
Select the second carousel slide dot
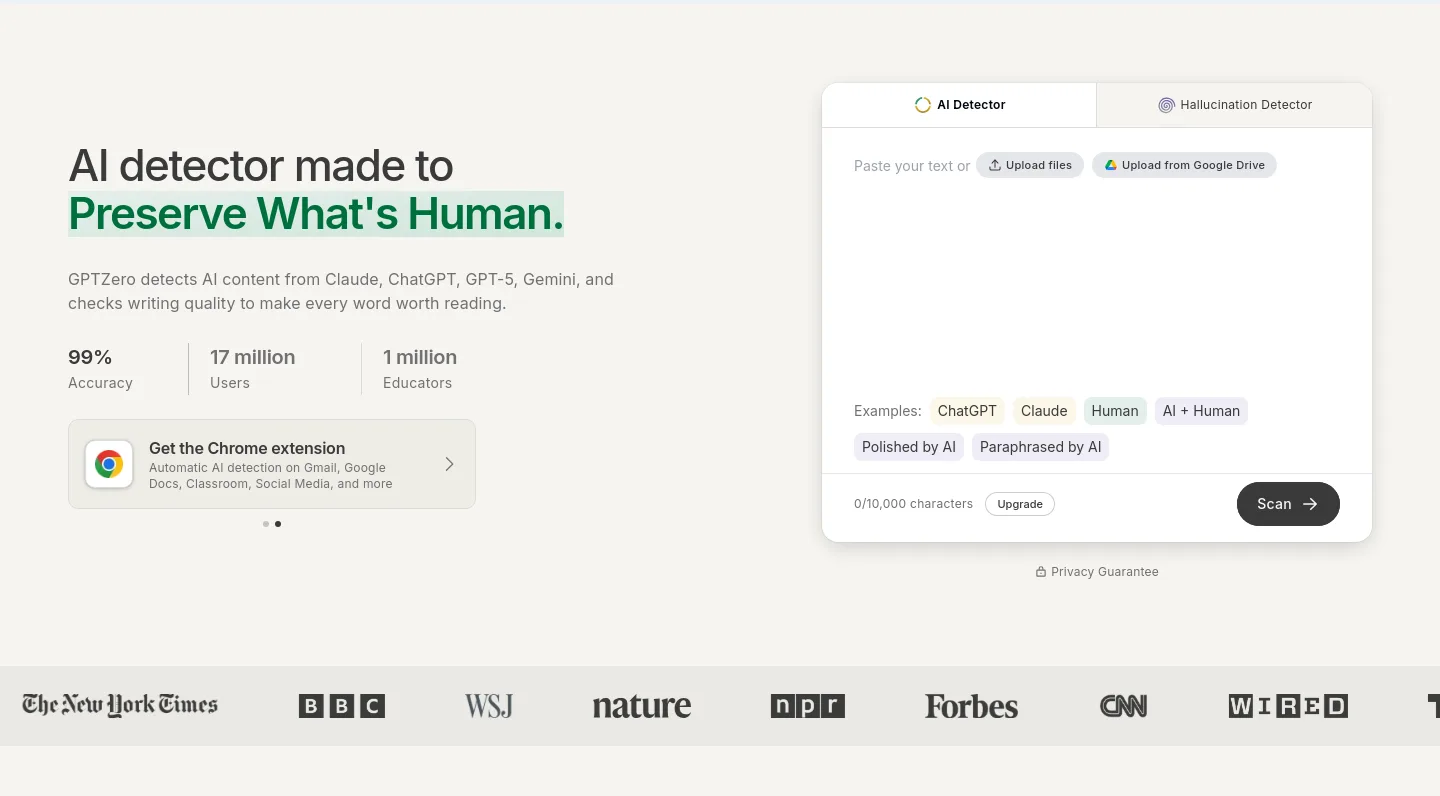click(x=278, y=524)
